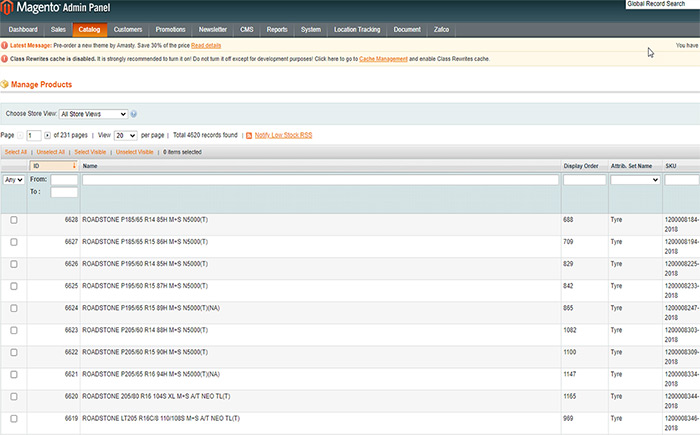Click the Manage Products box icon

click(x=4, y=84)
